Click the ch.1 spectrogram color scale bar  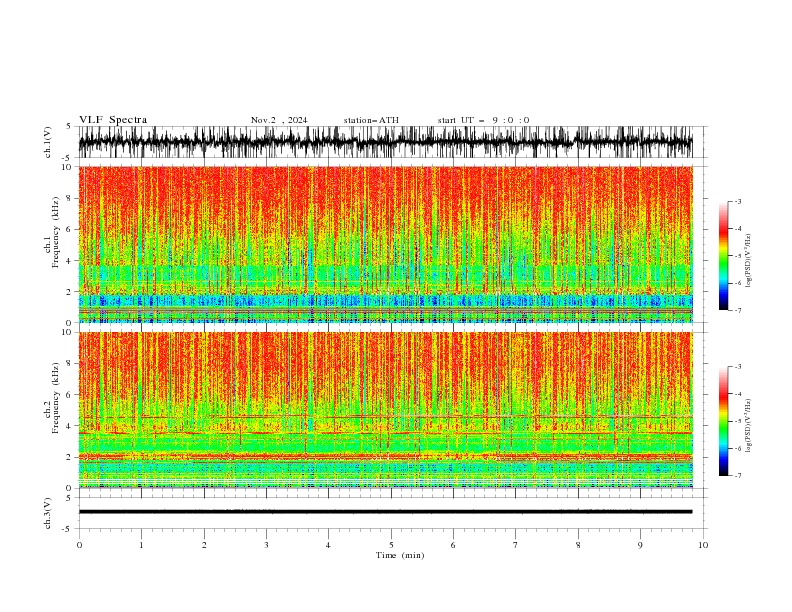pos(723,256)
